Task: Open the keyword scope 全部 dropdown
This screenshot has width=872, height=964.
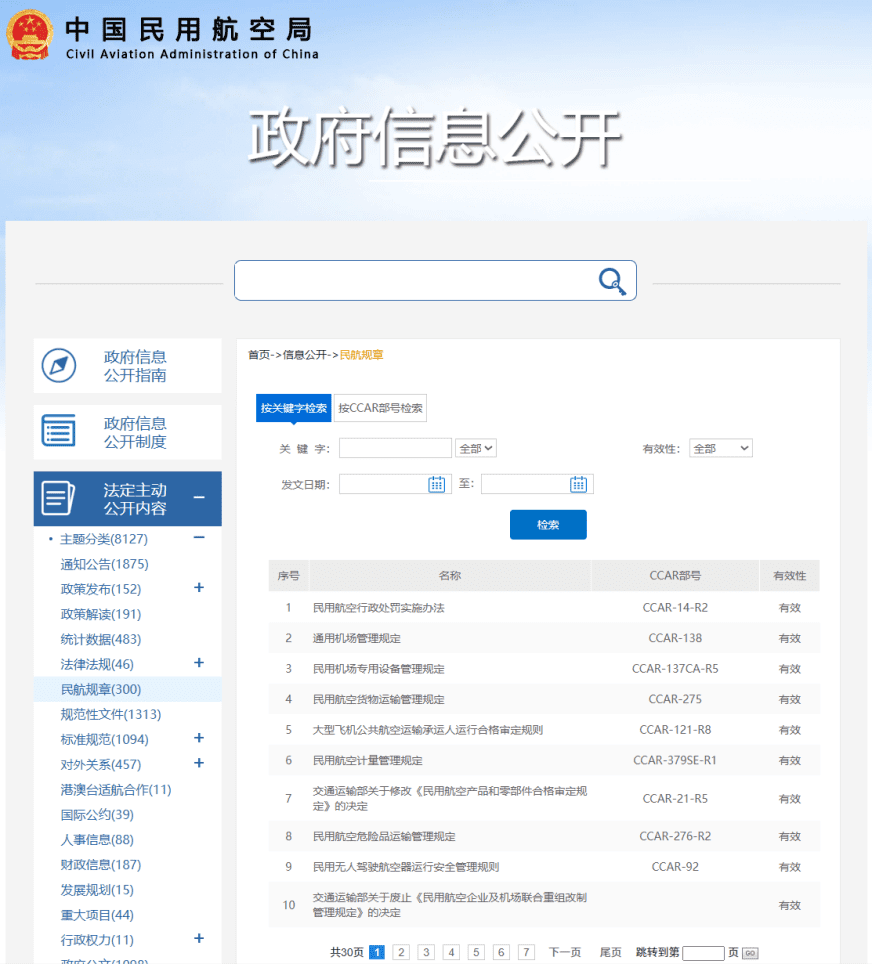Action: click(476, 449)
